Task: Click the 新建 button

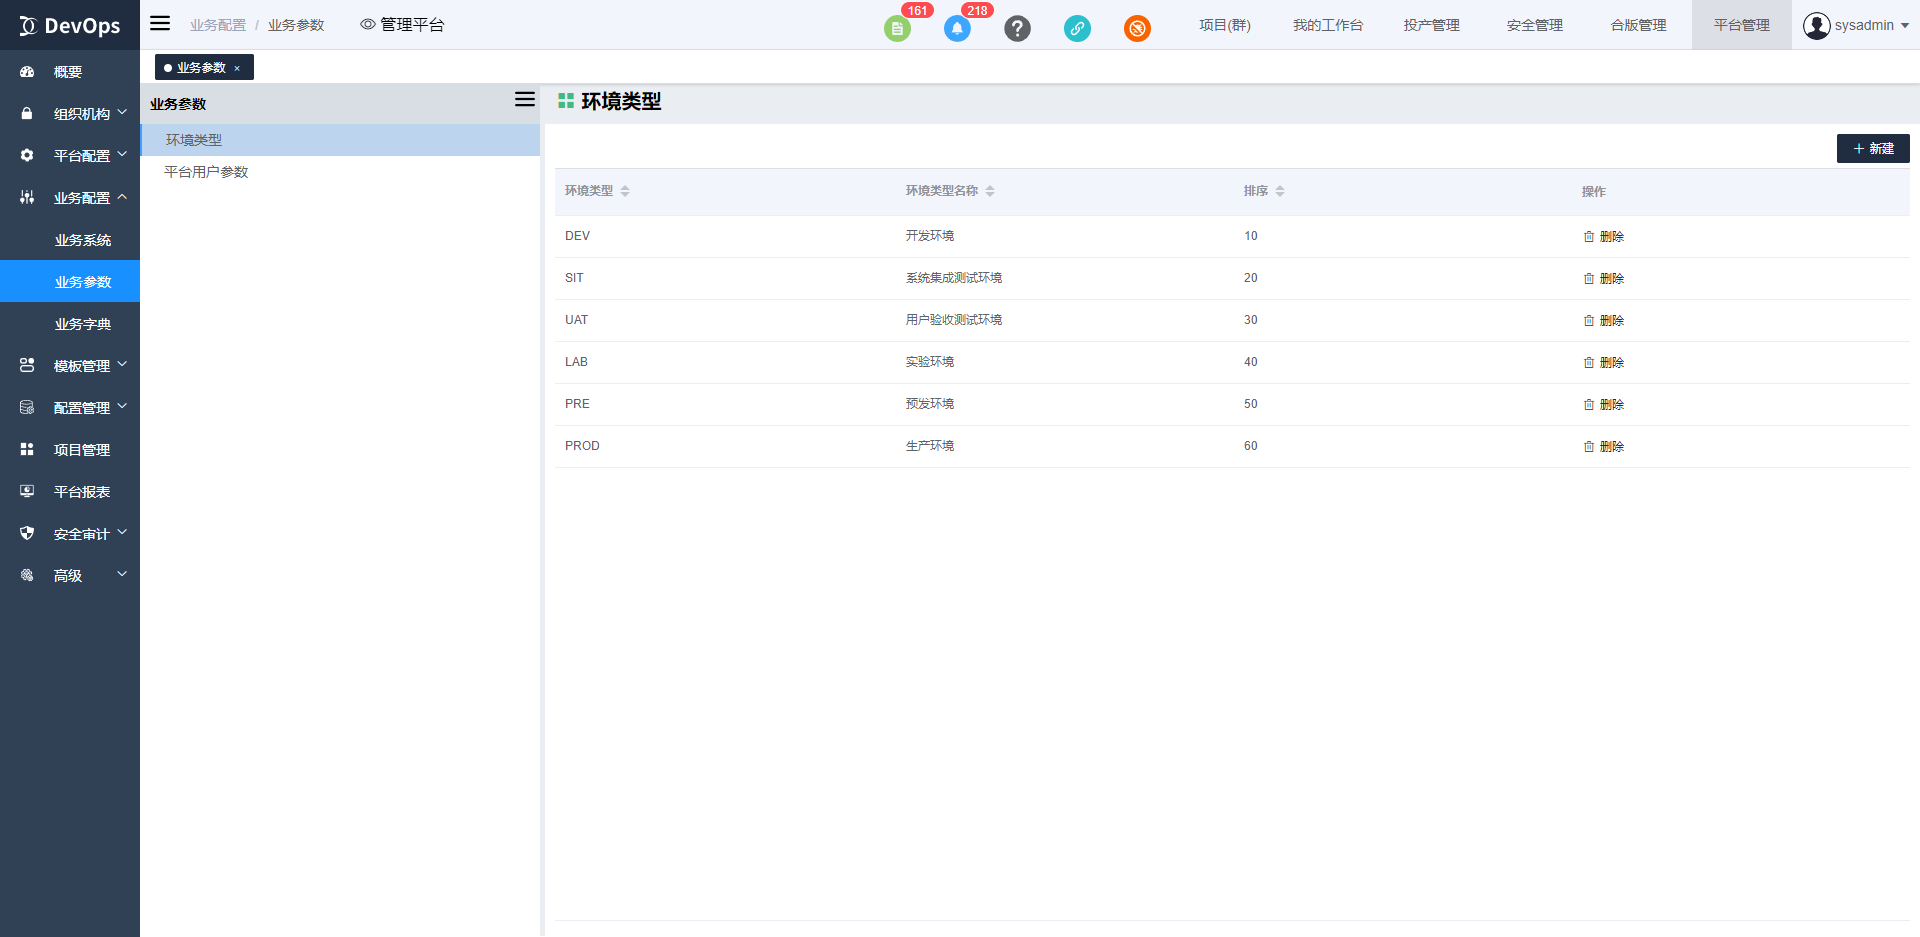Action: coord(1872,149)
